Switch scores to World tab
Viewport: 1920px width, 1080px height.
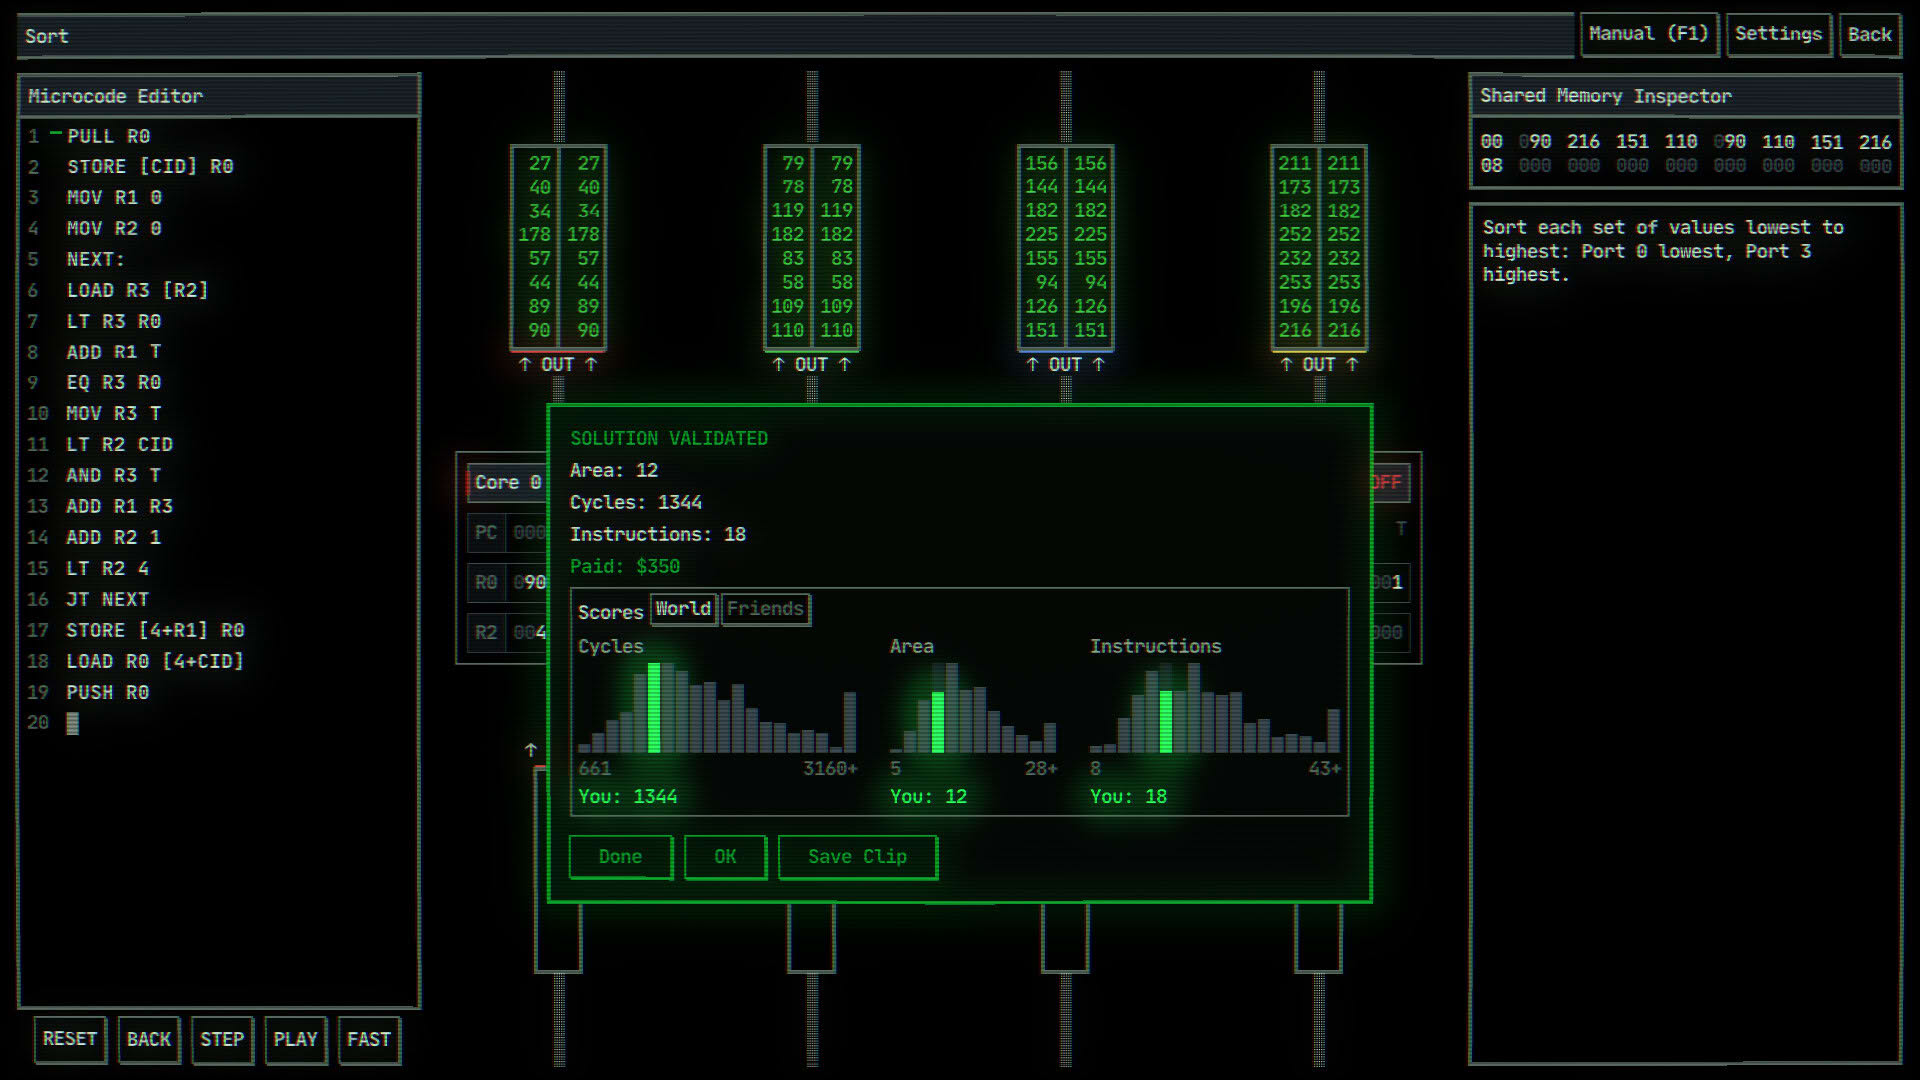[683, 609]
